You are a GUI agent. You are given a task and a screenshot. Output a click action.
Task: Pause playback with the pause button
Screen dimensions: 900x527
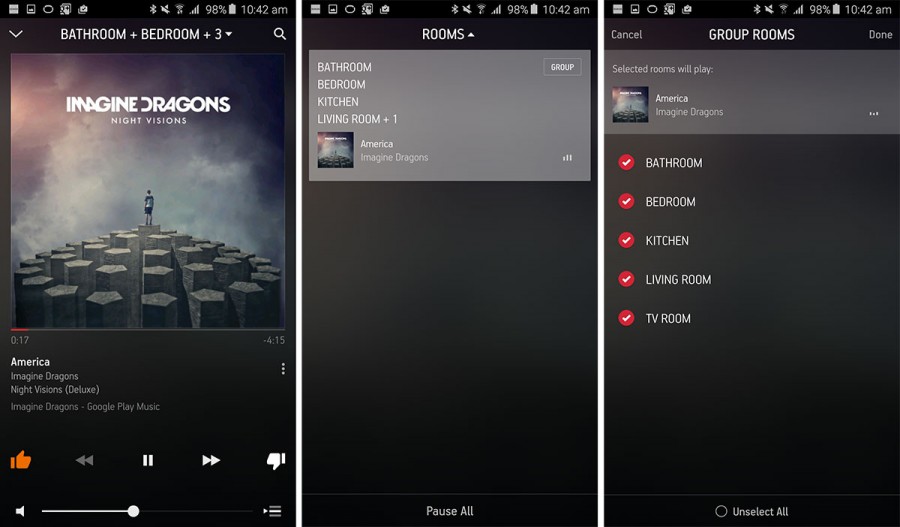tap(148, 460)
